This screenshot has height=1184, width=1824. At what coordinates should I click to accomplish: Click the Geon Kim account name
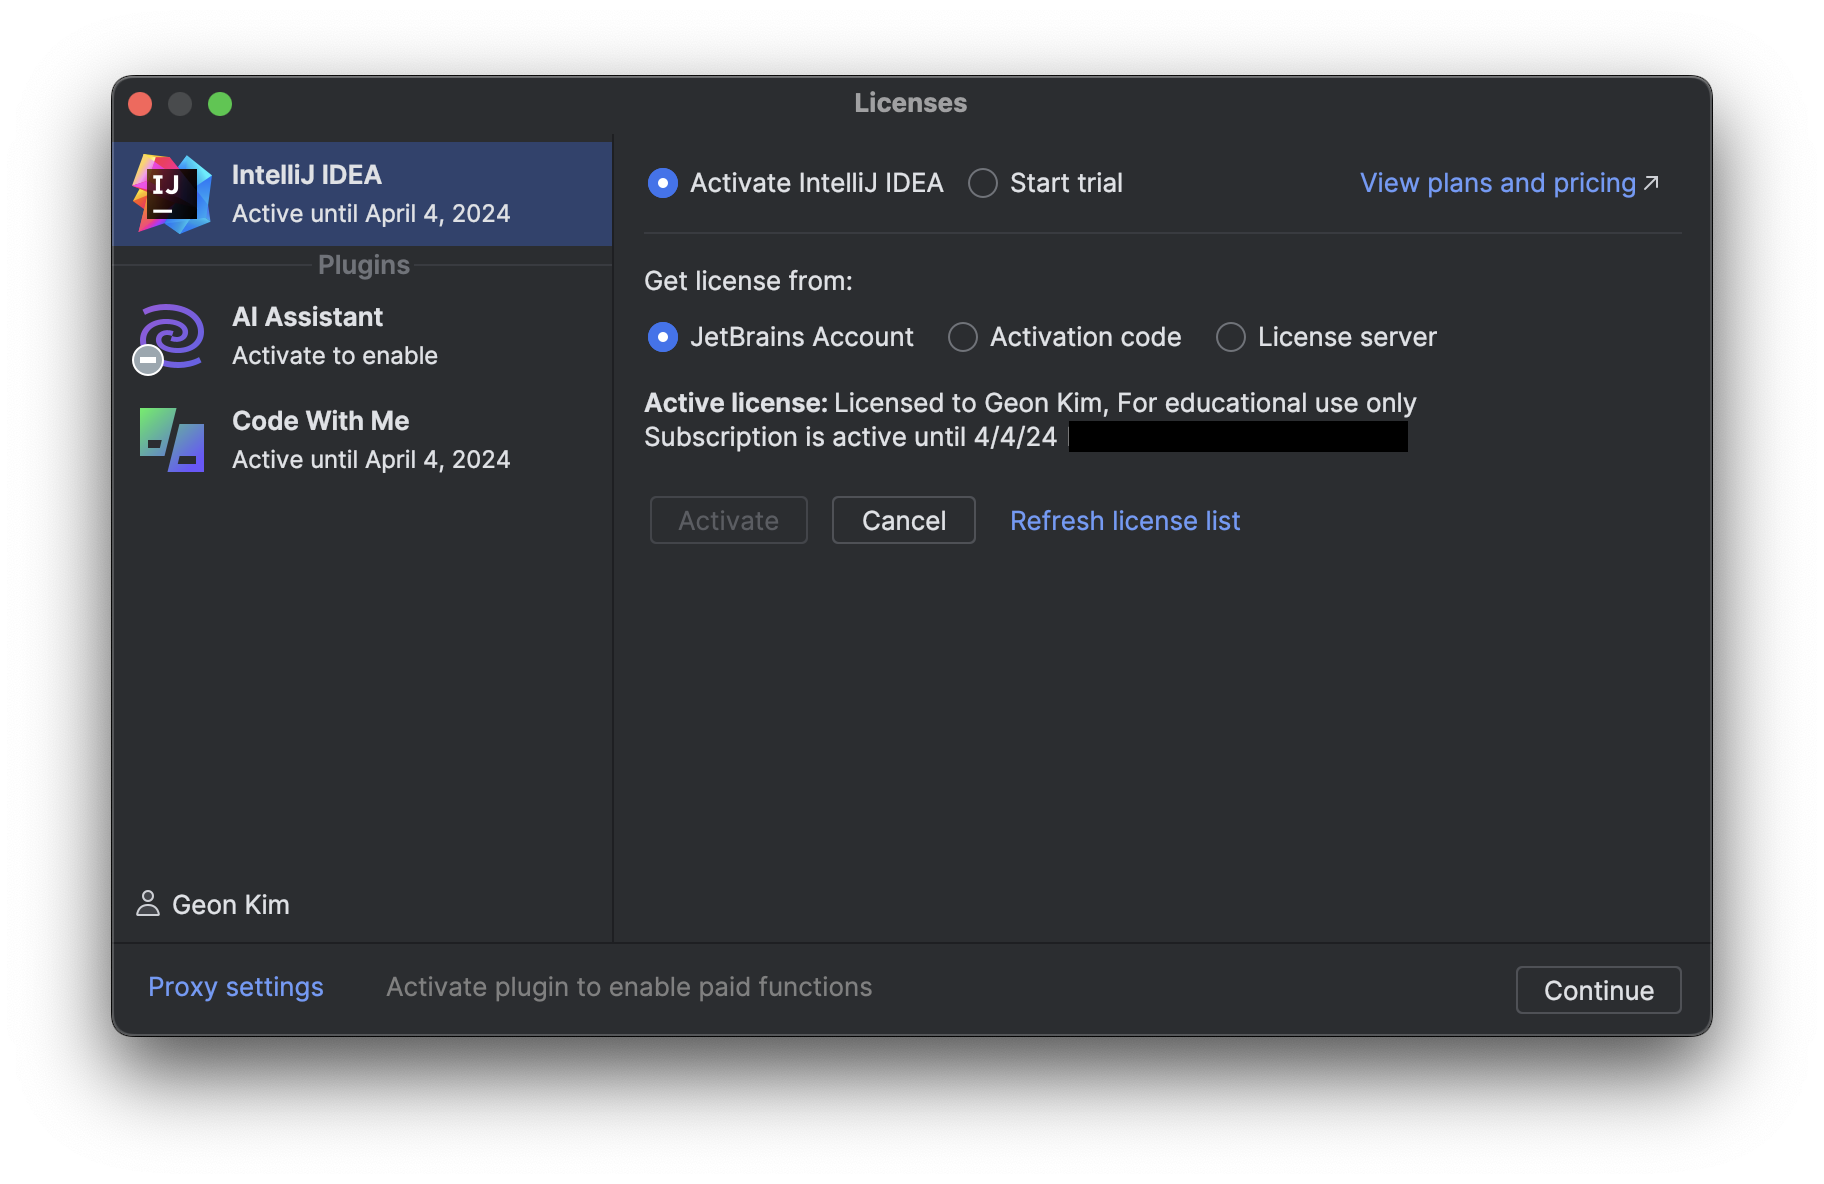[231, 905]
